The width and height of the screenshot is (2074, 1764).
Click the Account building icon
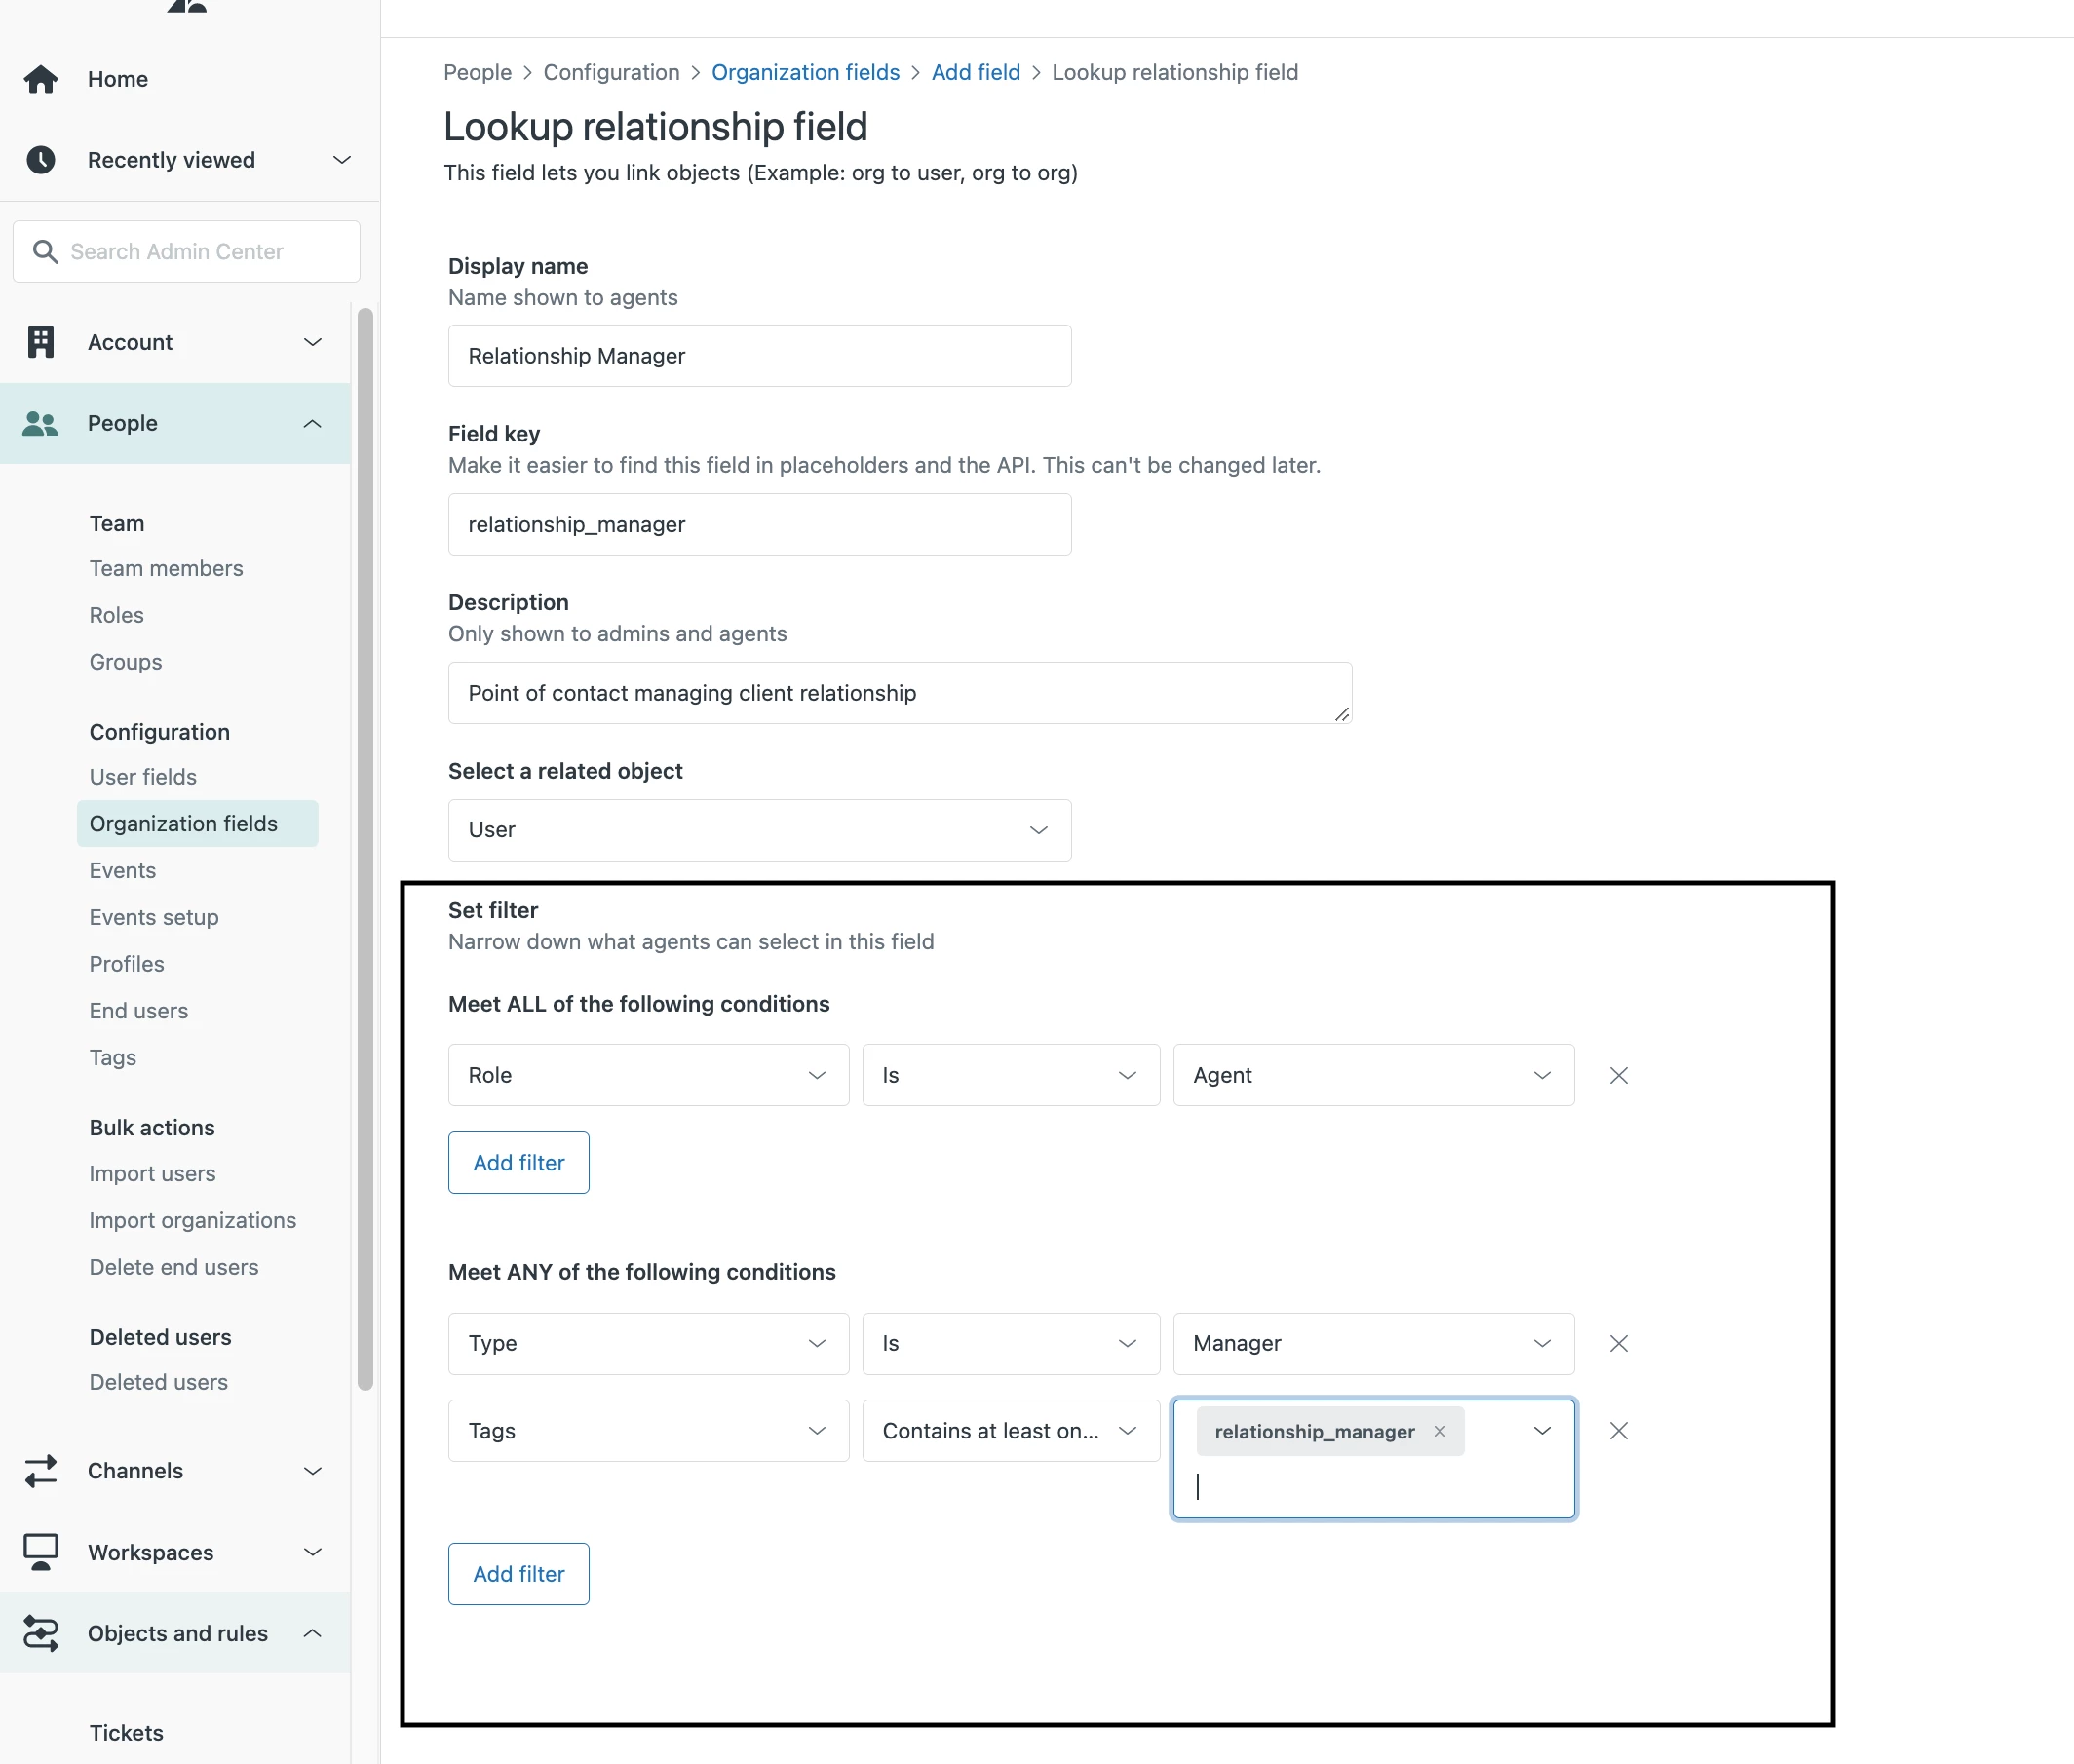(40, 342)
